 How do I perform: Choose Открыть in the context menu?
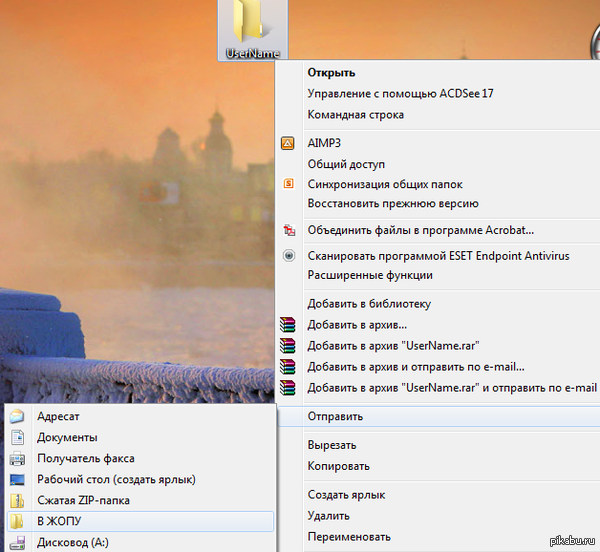tap(331, 73)
